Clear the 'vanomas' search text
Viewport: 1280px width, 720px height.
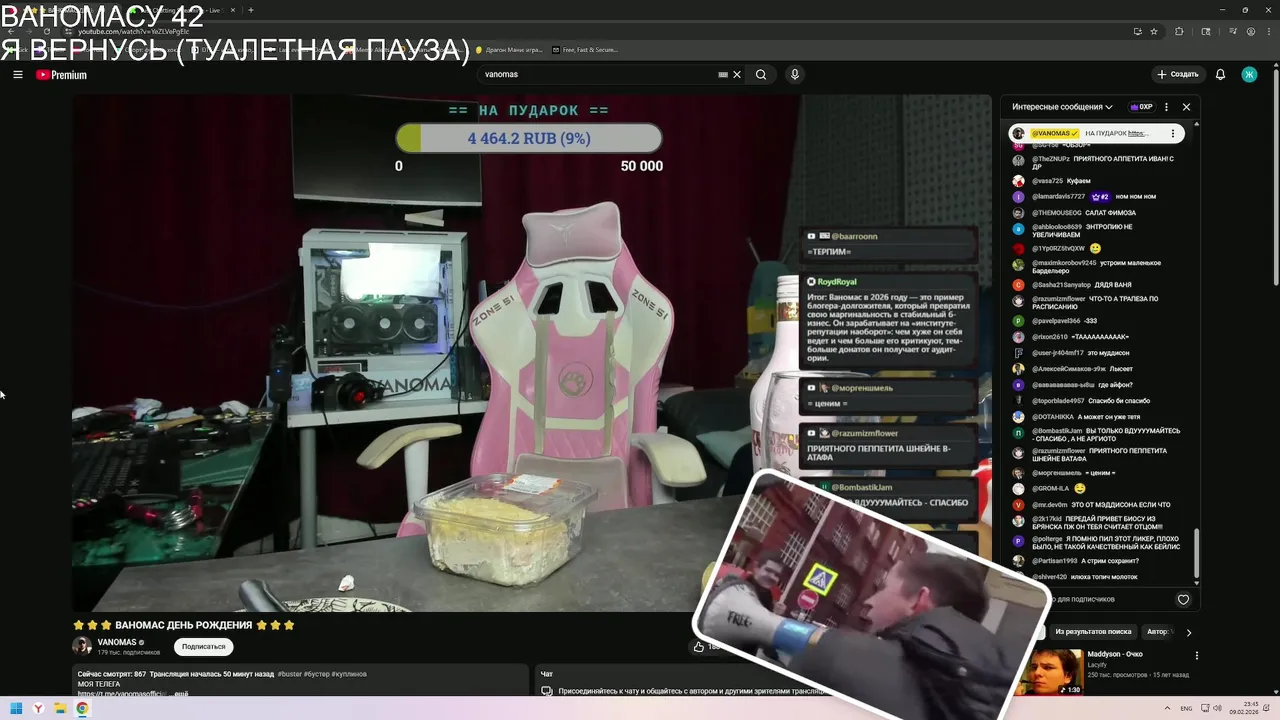coord(737,74)
